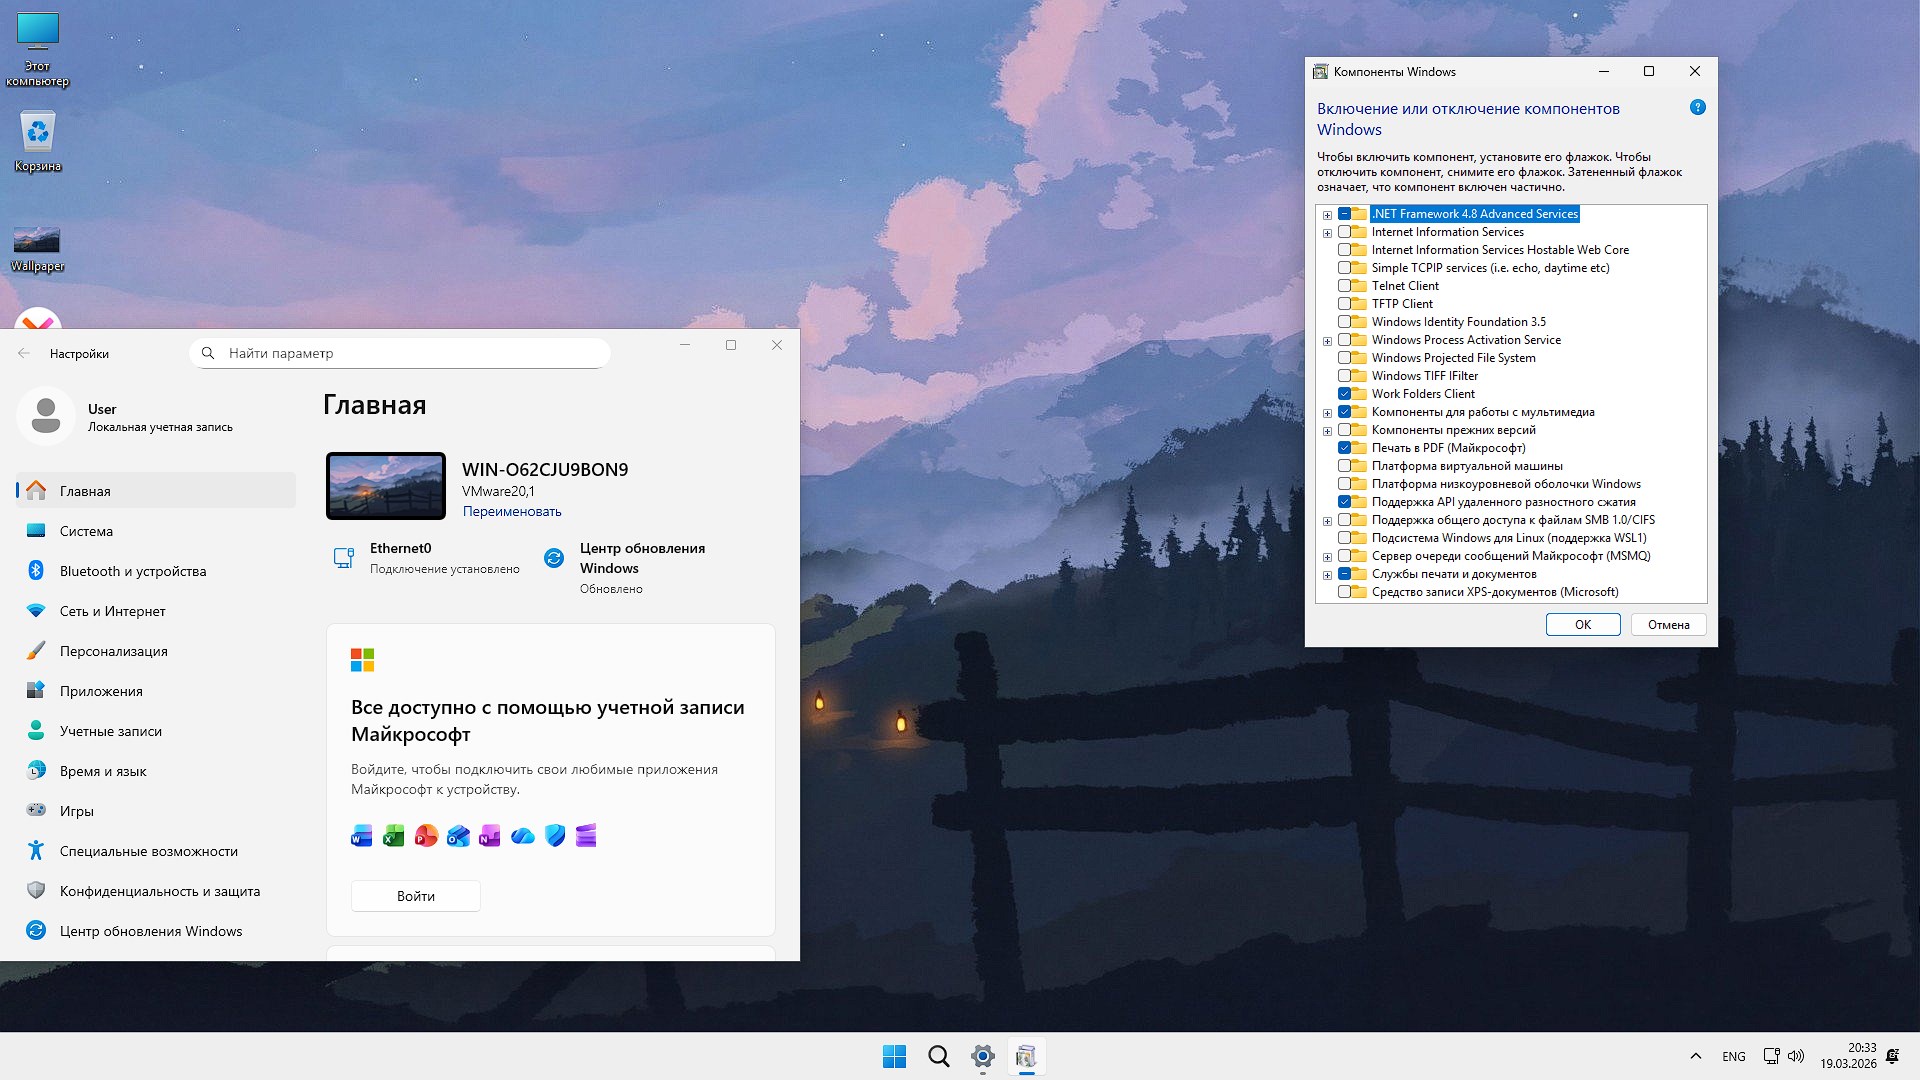Open Word from the Microsoft 365 app icons

pyautogui.click(x=361, y=836)
